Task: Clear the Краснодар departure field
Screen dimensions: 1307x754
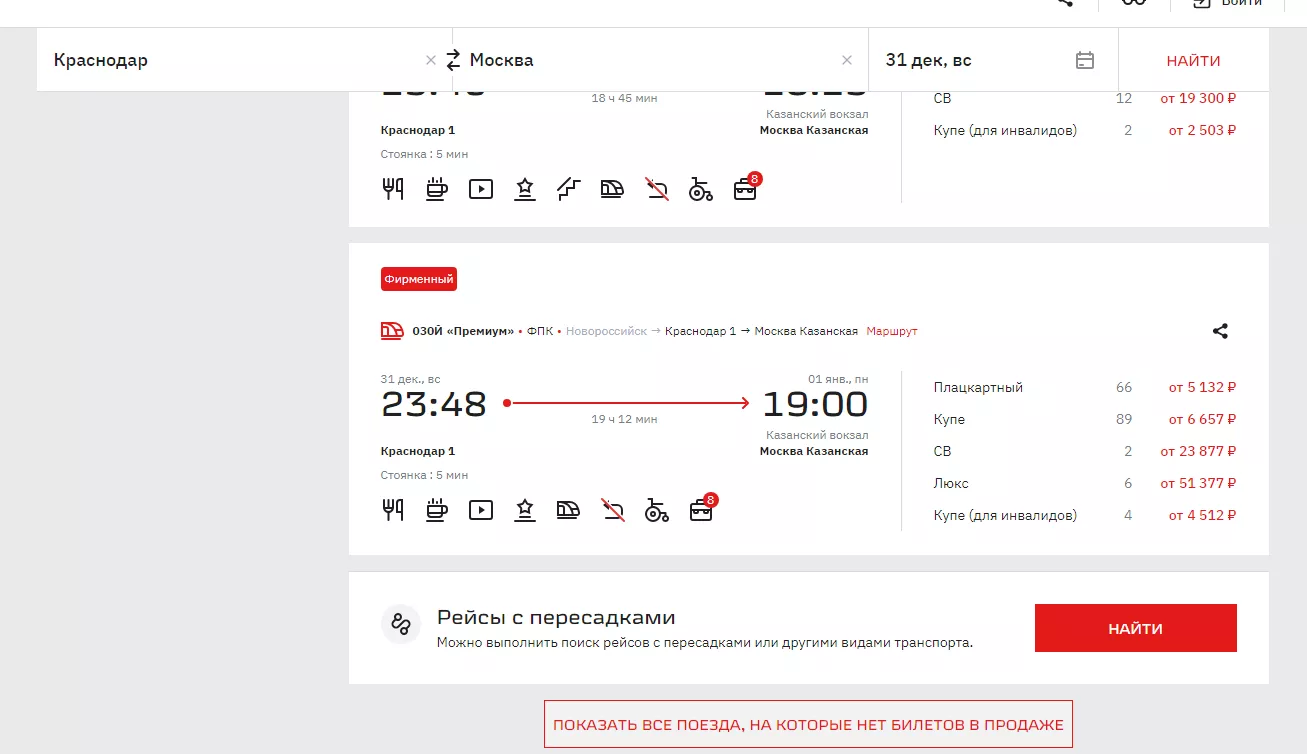Action: (x=431, y=60)
